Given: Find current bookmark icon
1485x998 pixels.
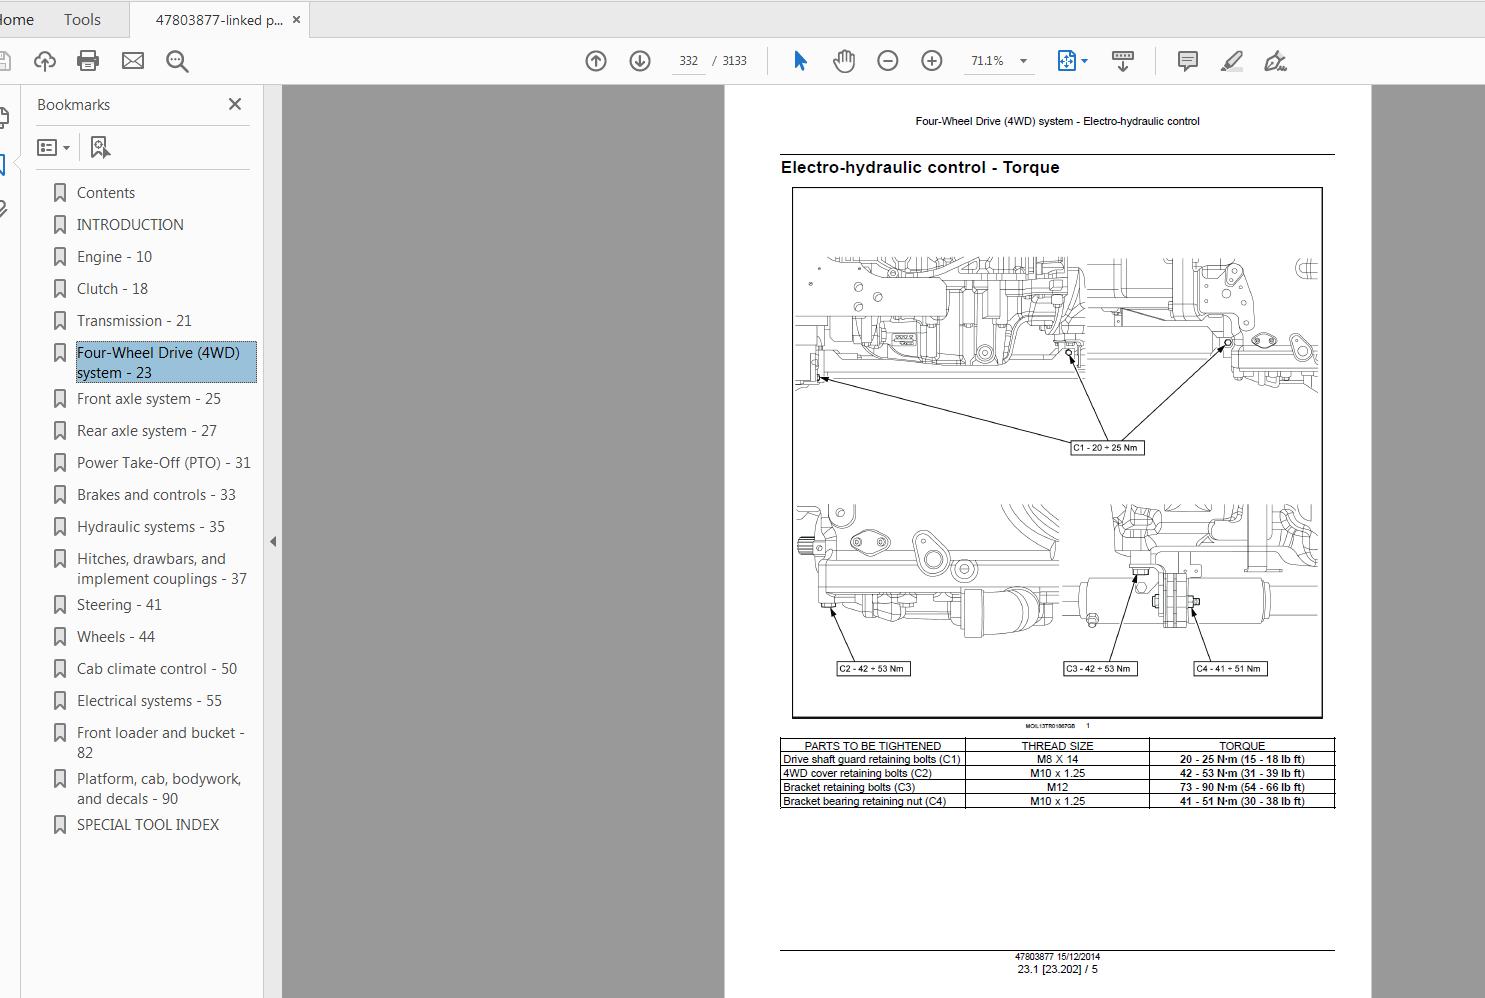Looking at the screenshot, I should tap(100, 147).
